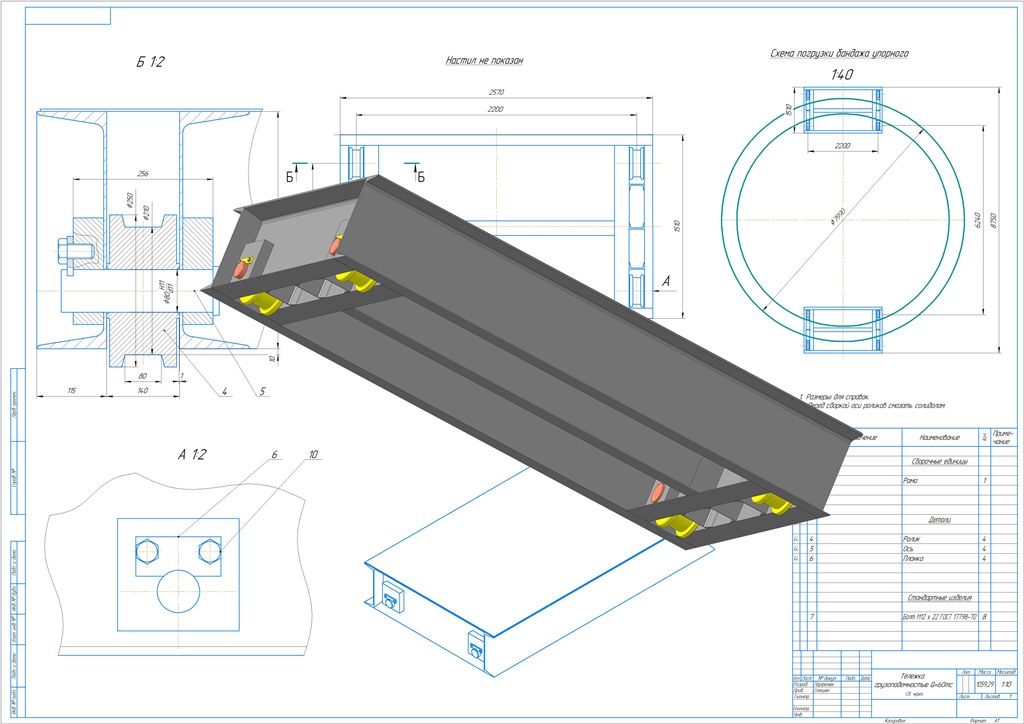Click the heading "Схема погрузки бандажа упорного"

[x=839, y=54]
